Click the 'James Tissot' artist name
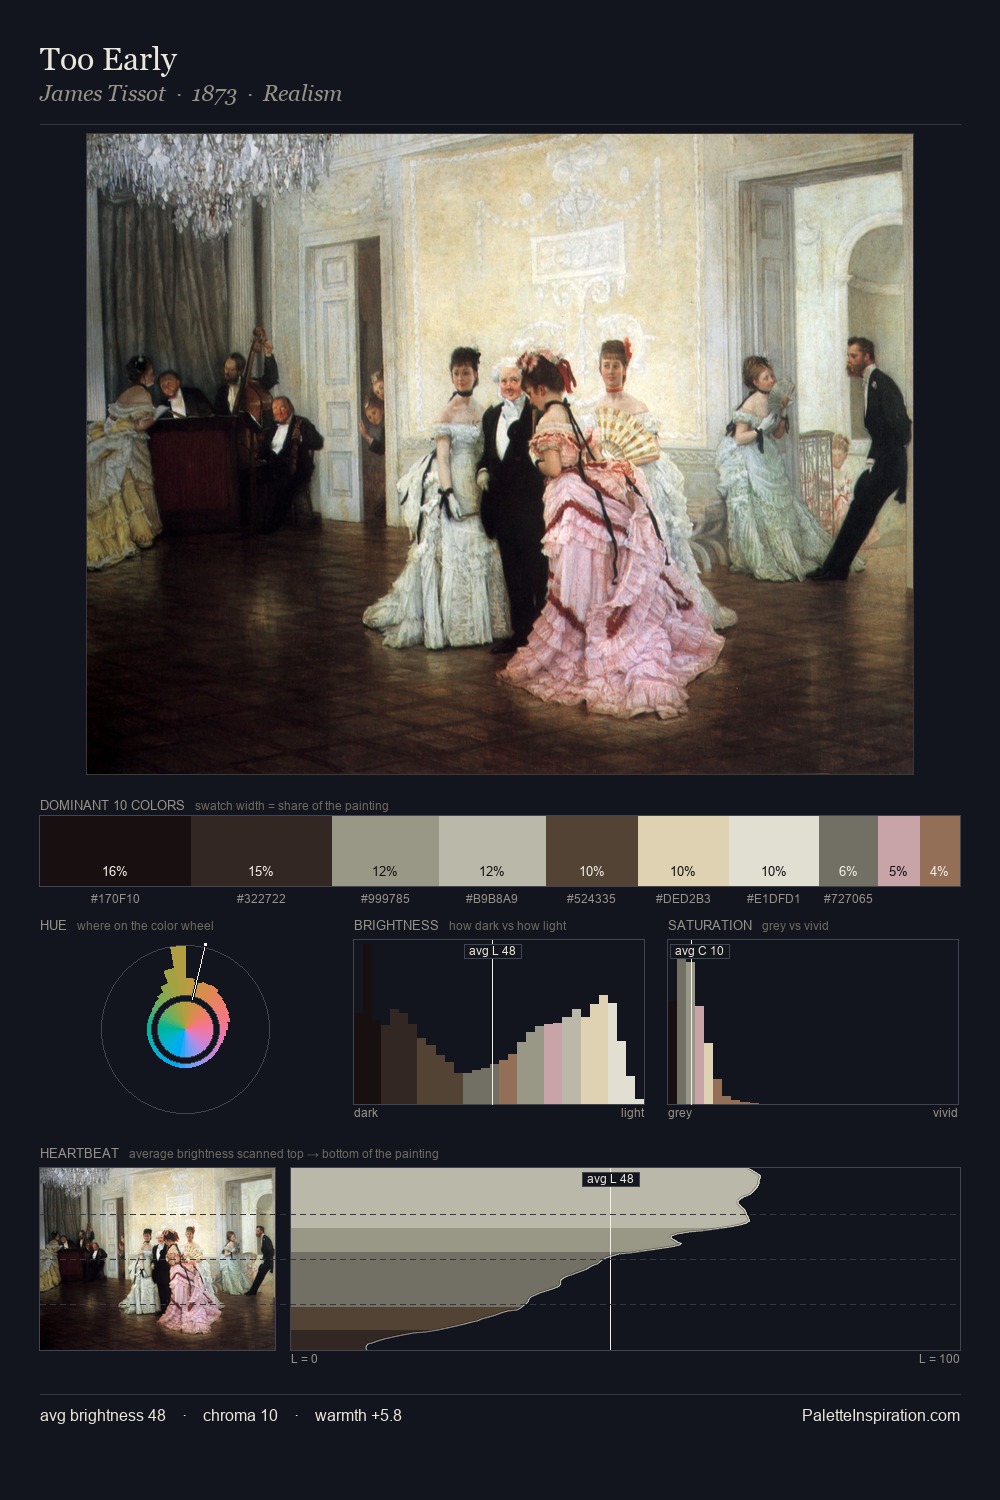 (x=102, y=94)
